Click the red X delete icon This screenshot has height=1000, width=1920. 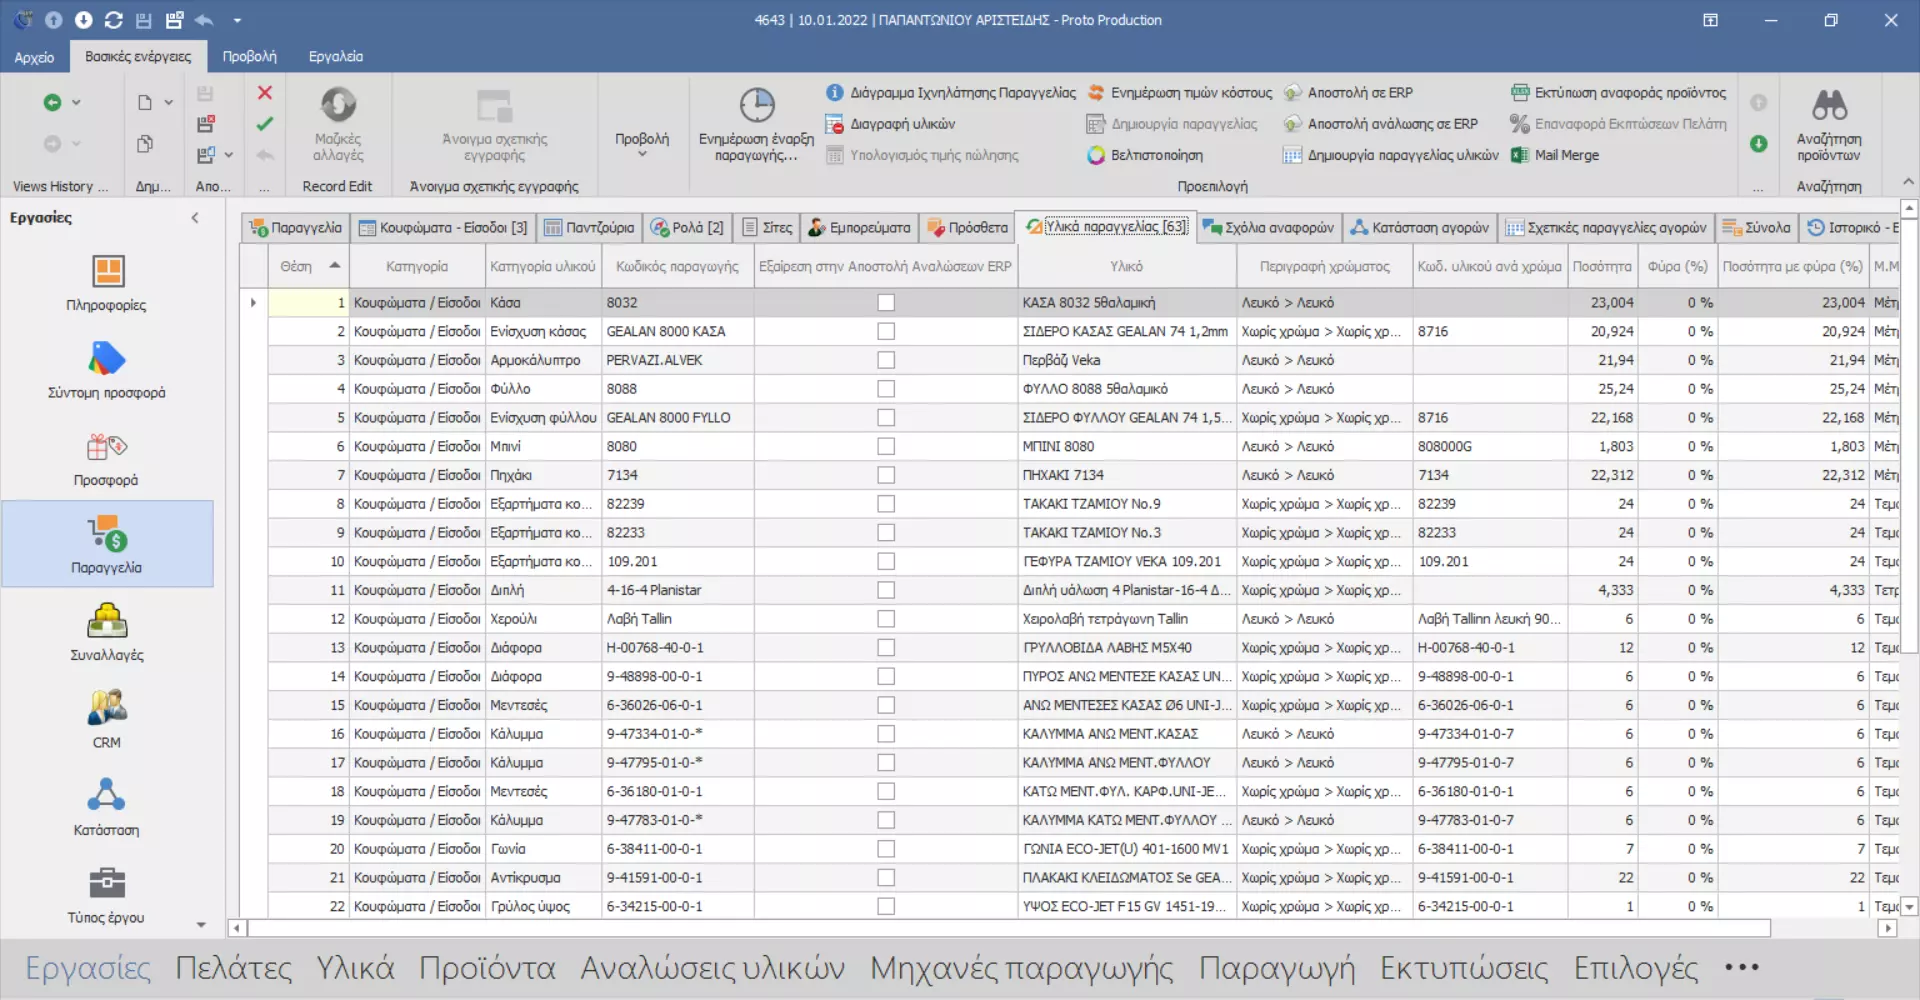265,93
